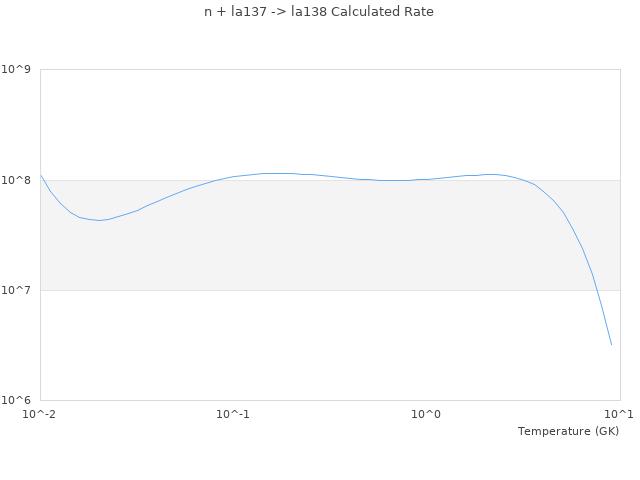Screen dimensions: 640x480
Task: Click the blue curve's leftmost starting point
Action: pyautogui.click(x=41, y=176)
